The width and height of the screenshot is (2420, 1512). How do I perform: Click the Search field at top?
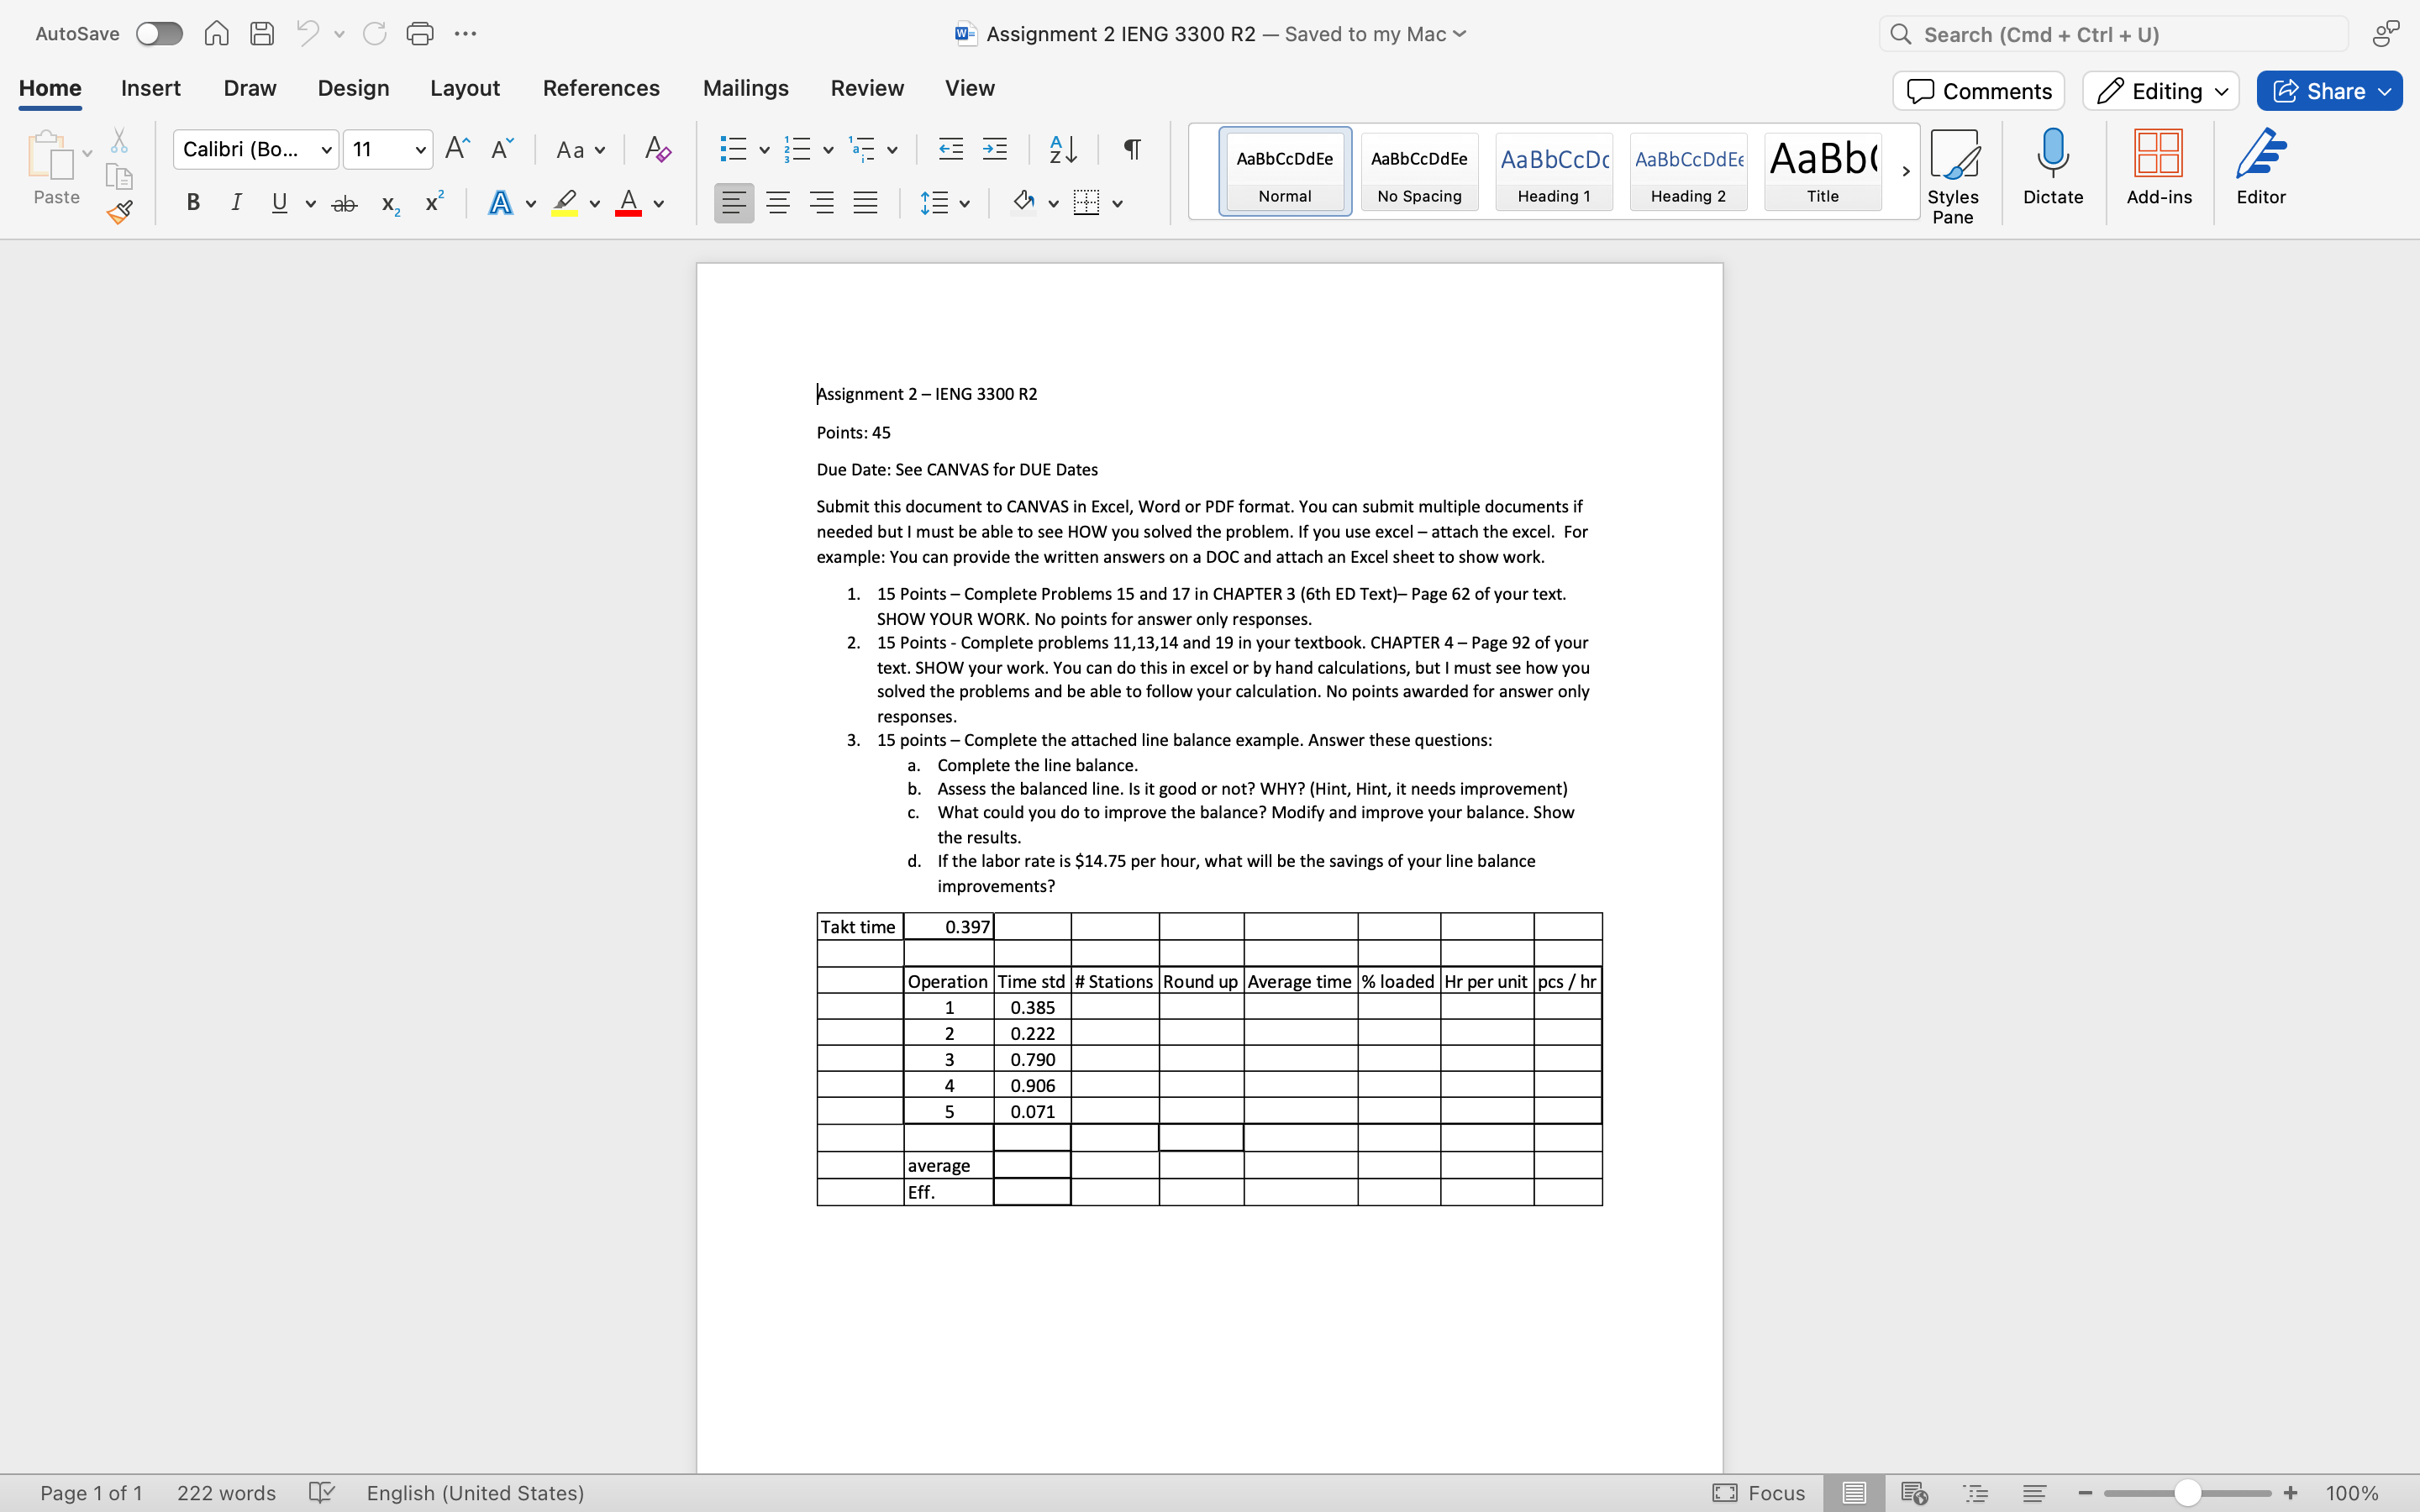point(2110,33)
